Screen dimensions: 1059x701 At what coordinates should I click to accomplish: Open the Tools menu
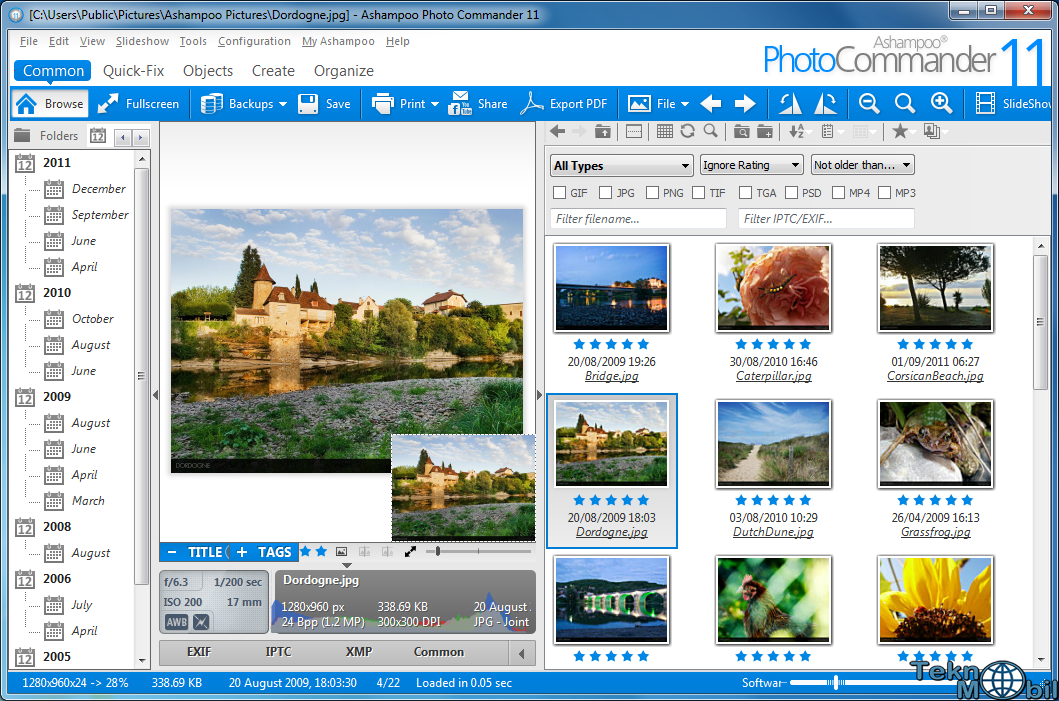click(193, 41)
